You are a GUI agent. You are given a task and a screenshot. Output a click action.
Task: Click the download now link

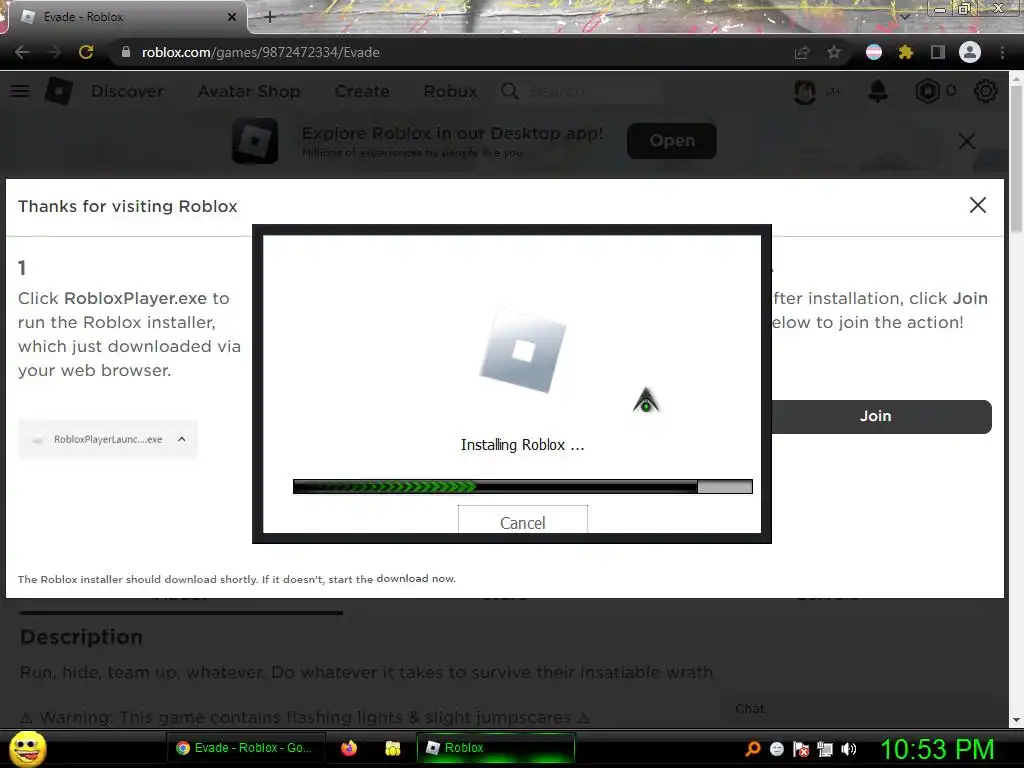coord(415,579)
